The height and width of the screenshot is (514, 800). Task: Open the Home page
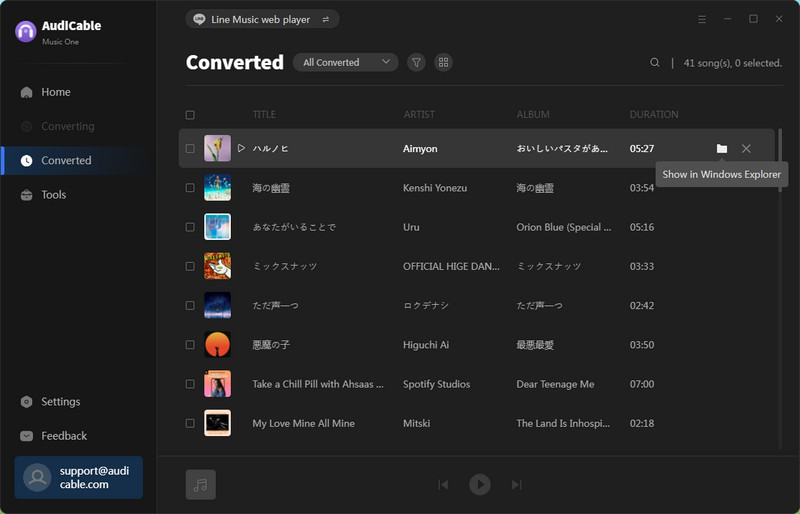tap(46, 92)
